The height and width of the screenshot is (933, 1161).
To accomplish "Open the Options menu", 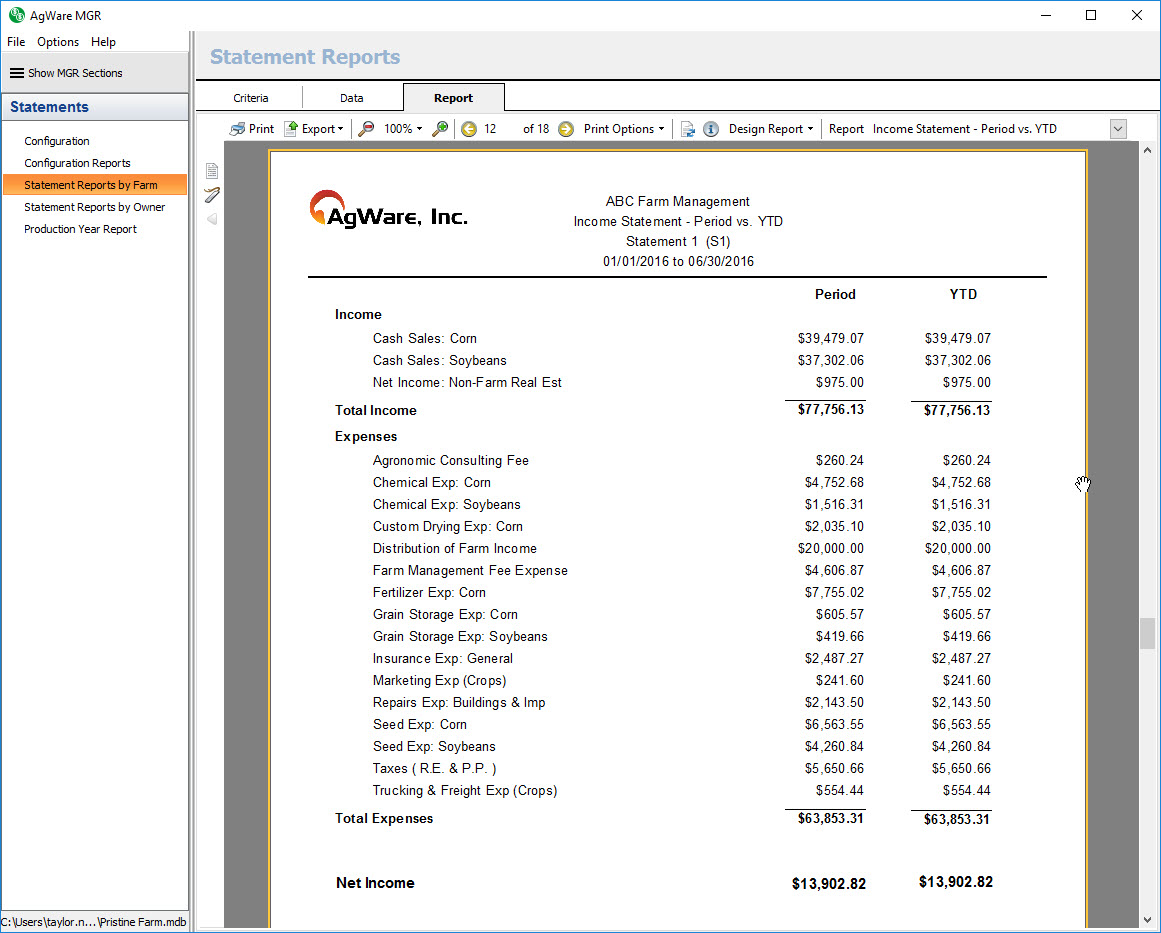I will (x=58, y=42).
